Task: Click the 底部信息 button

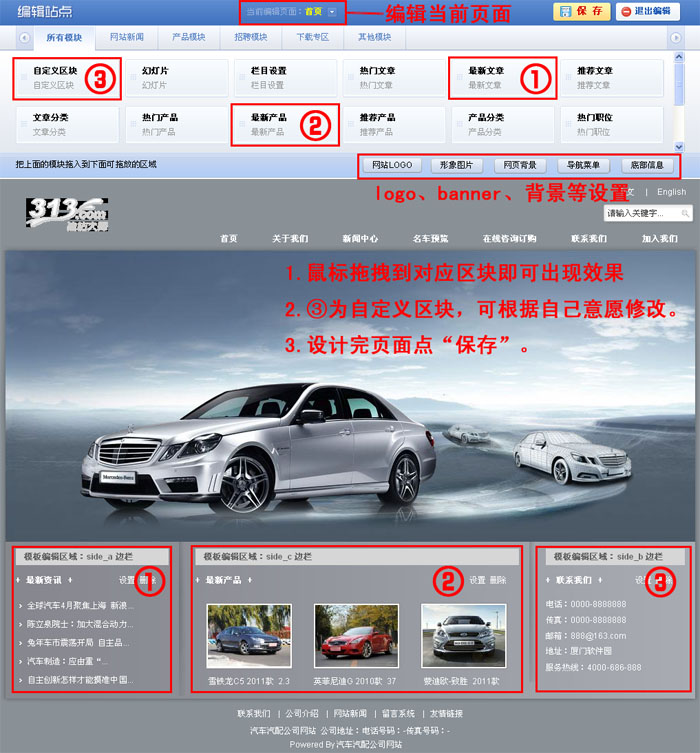Action: click(647, 165)
